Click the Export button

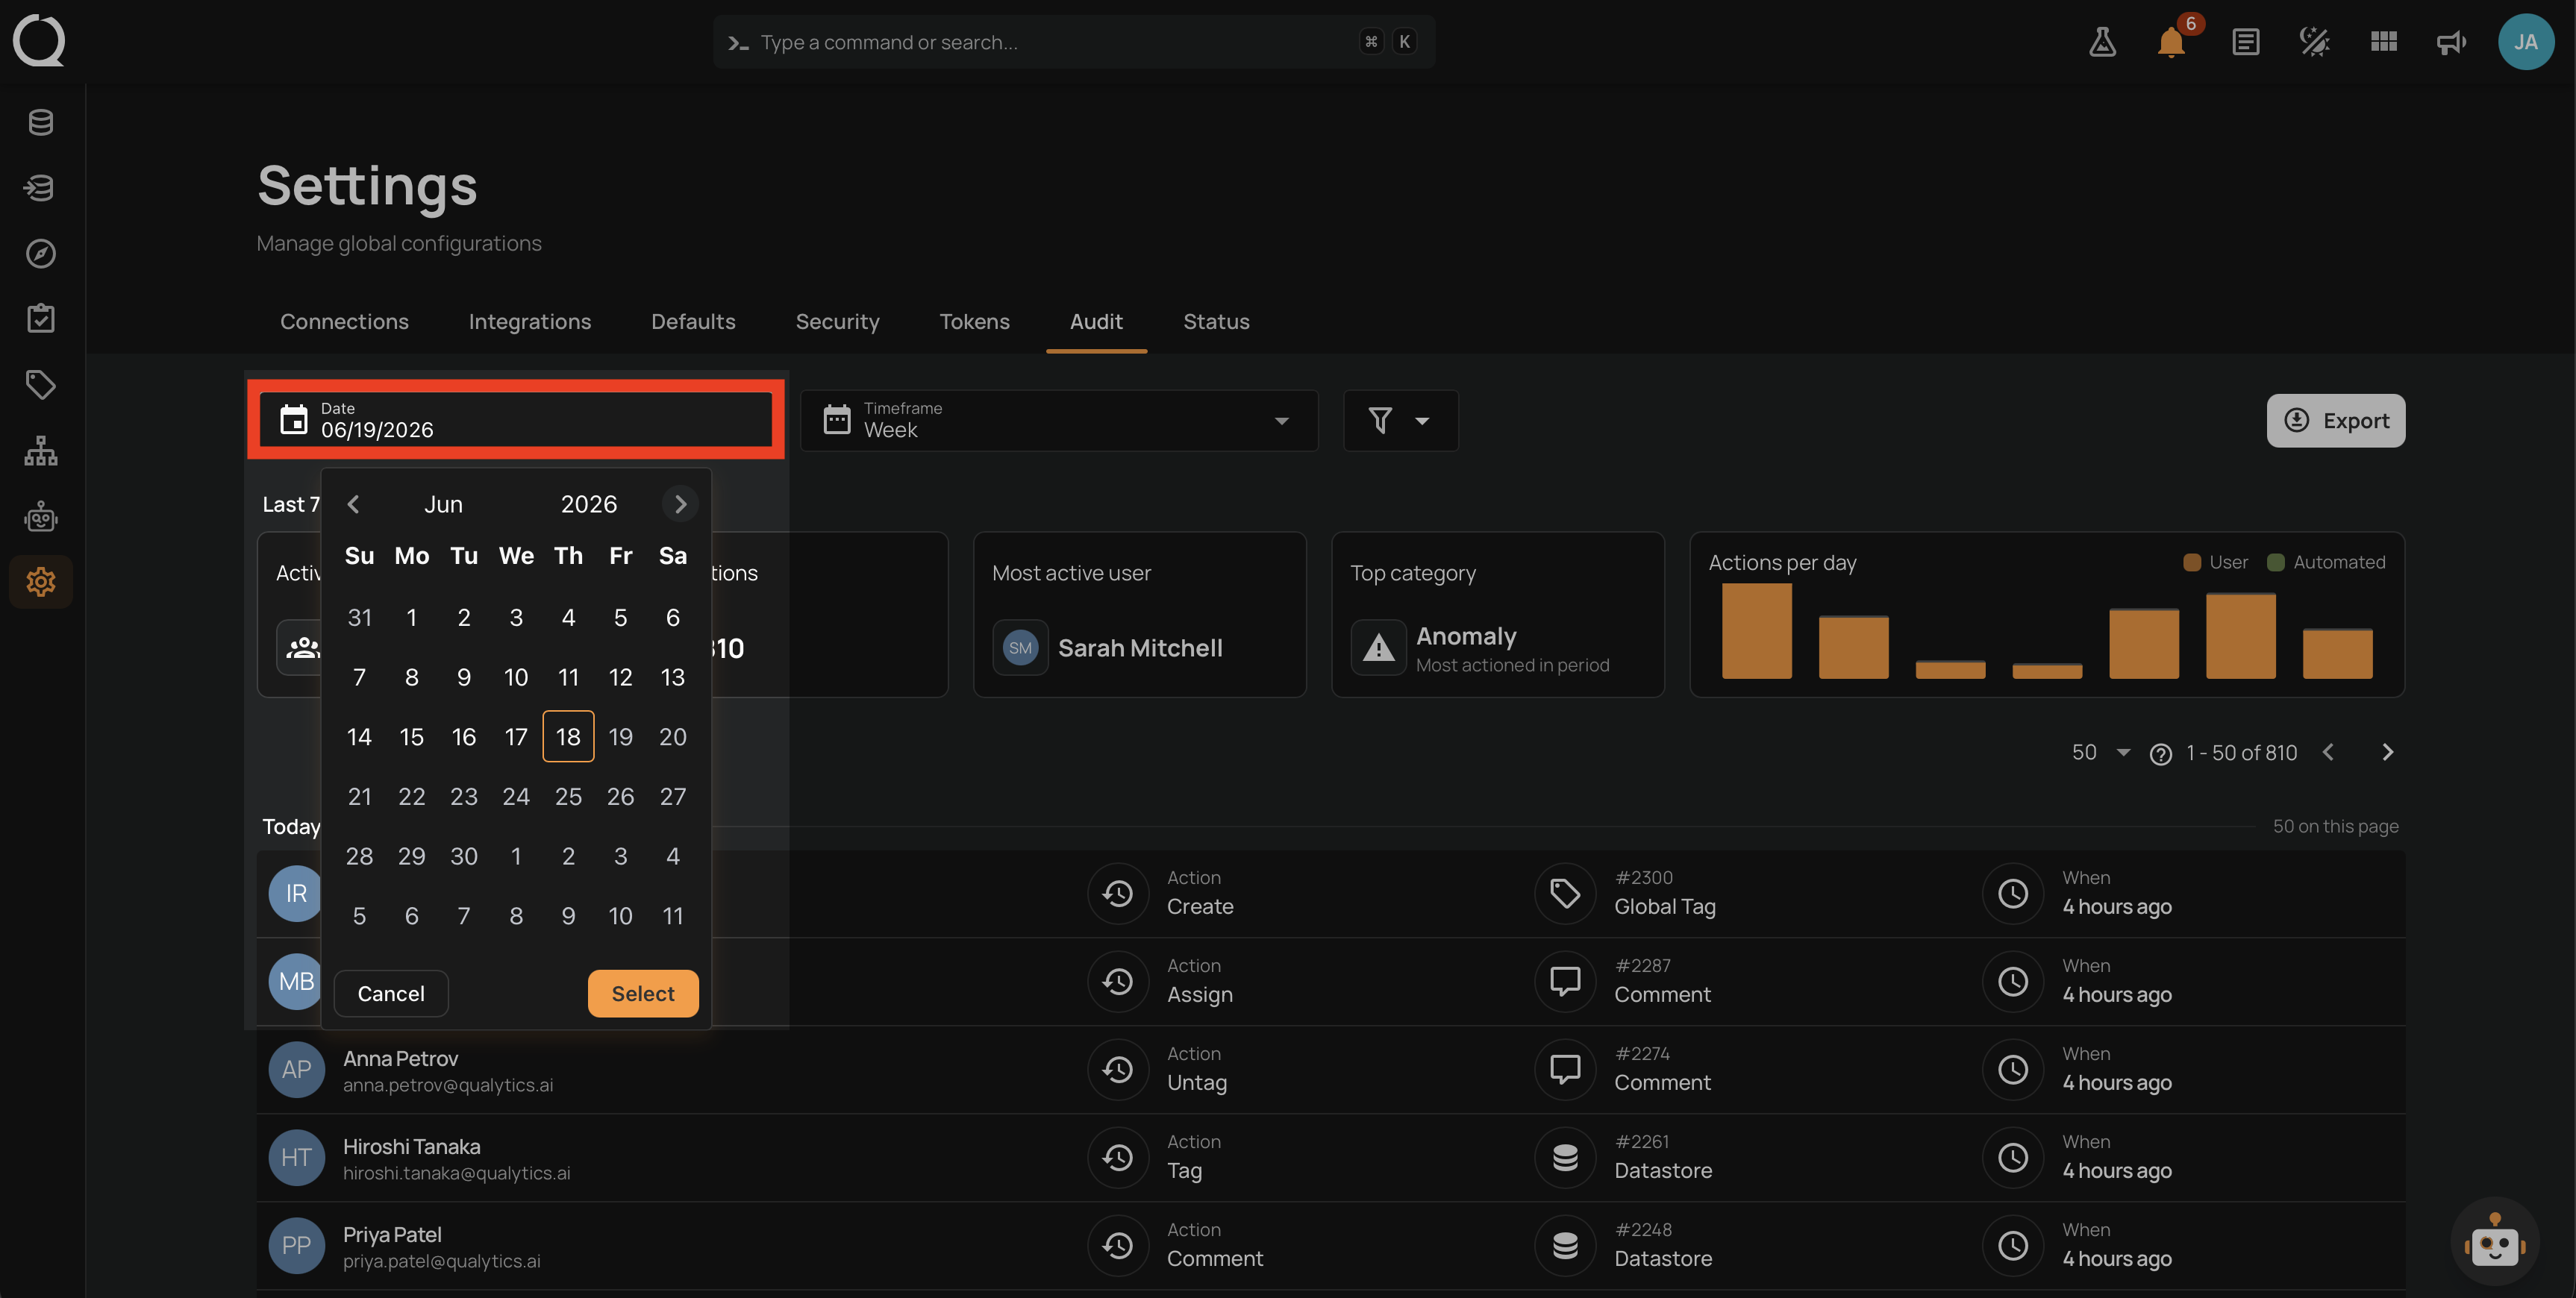(x=2335, y=420)
